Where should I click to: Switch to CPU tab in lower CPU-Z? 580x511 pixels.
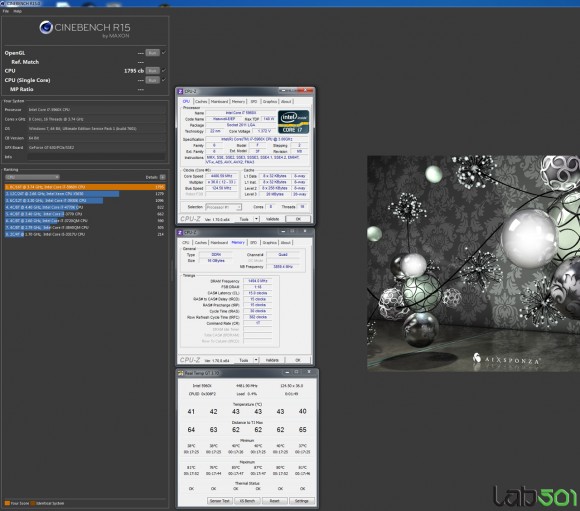coord(186,243)
